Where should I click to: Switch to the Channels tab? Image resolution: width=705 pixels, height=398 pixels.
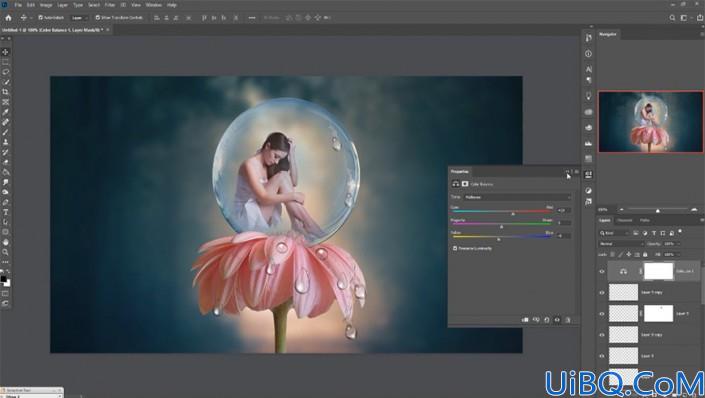[624, 220]
